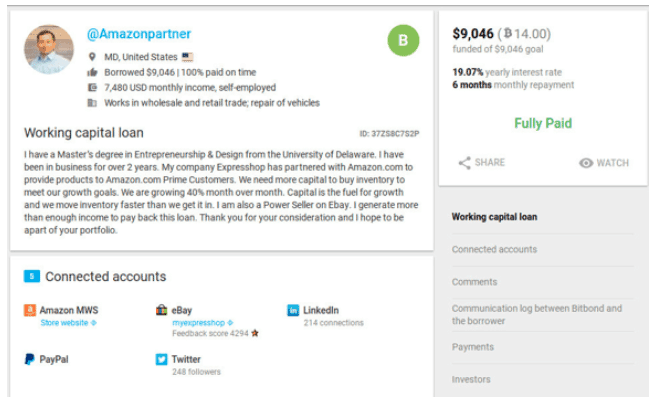Click the Twitter bird icon

162,358
